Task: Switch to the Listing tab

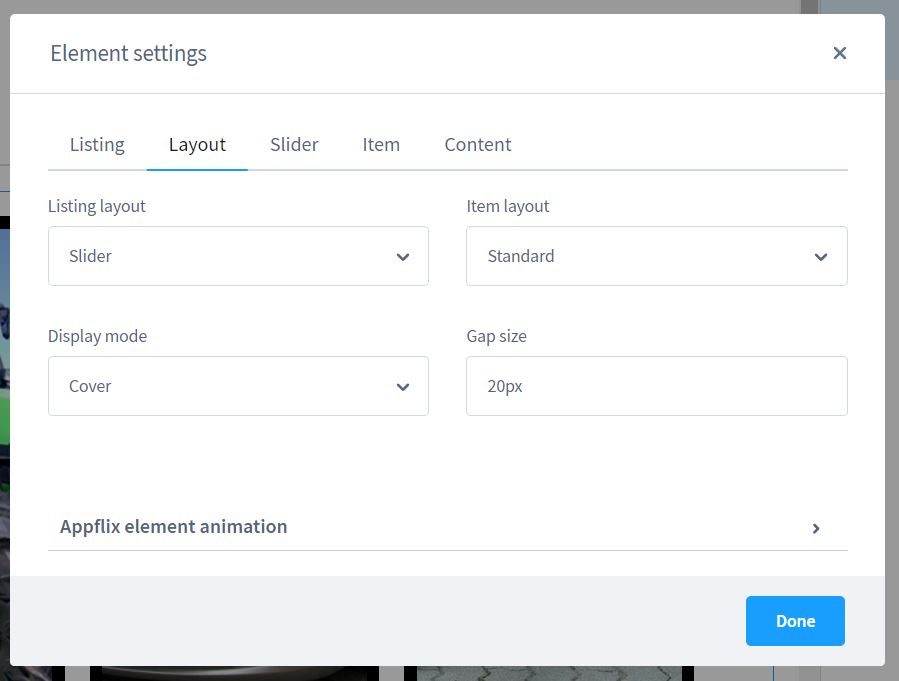Action: [x=97, y=145]
